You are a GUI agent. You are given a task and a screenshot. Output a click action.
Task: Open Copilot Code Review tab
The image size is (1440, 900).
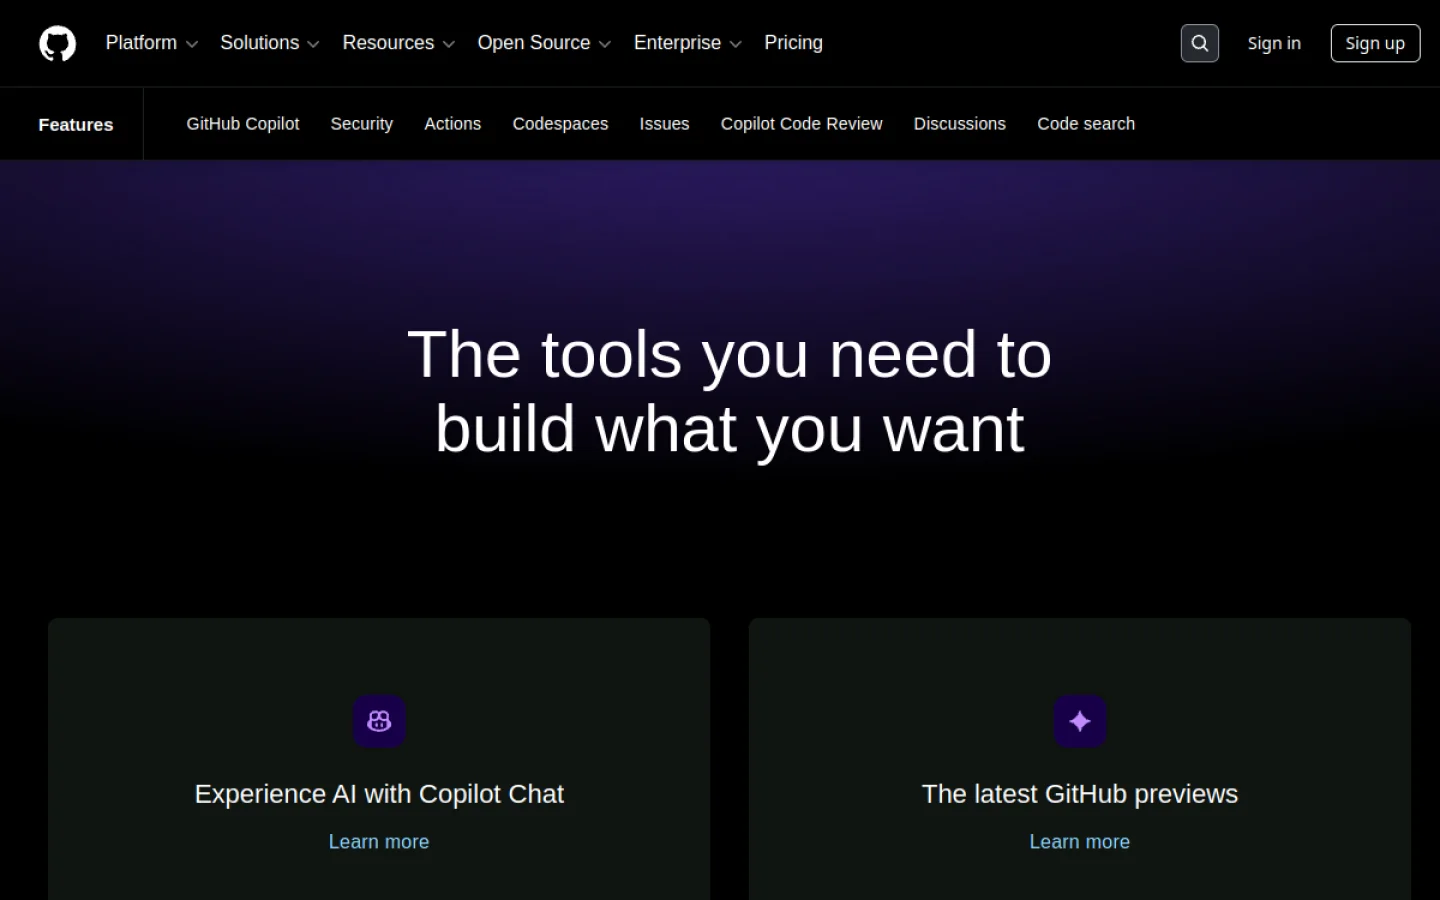[802, 124]
